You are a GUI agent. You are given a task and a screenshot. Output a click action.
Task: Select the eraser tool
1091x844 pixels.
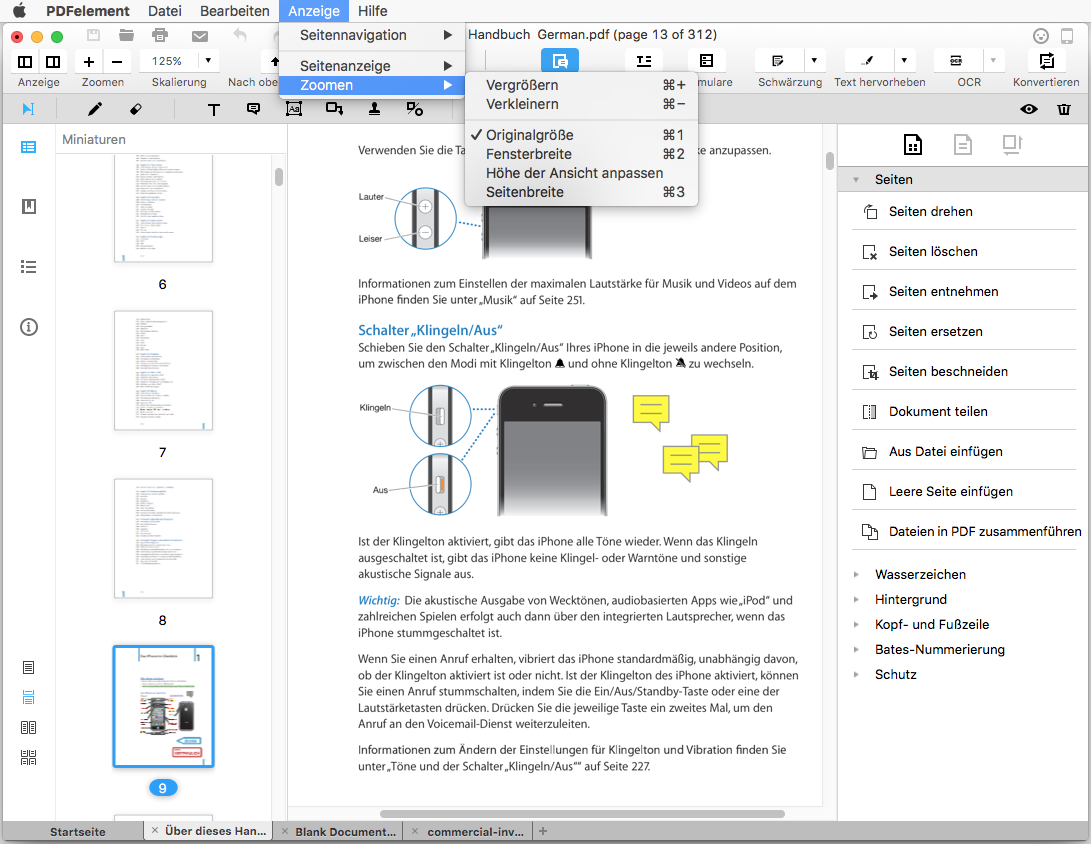[x=136, y=109]
